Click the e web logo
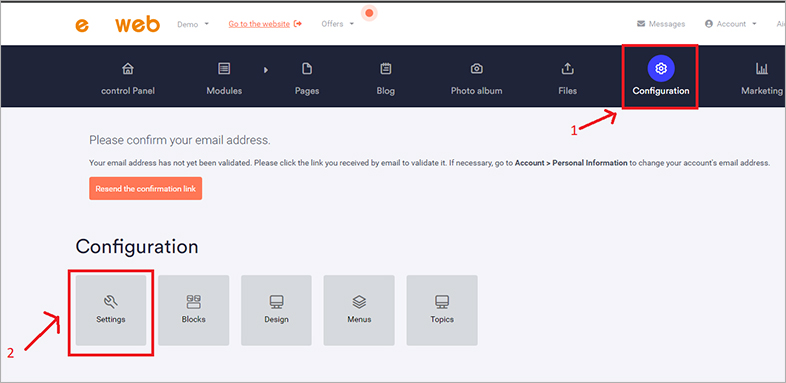786x383 pixels. click(118, 24)
